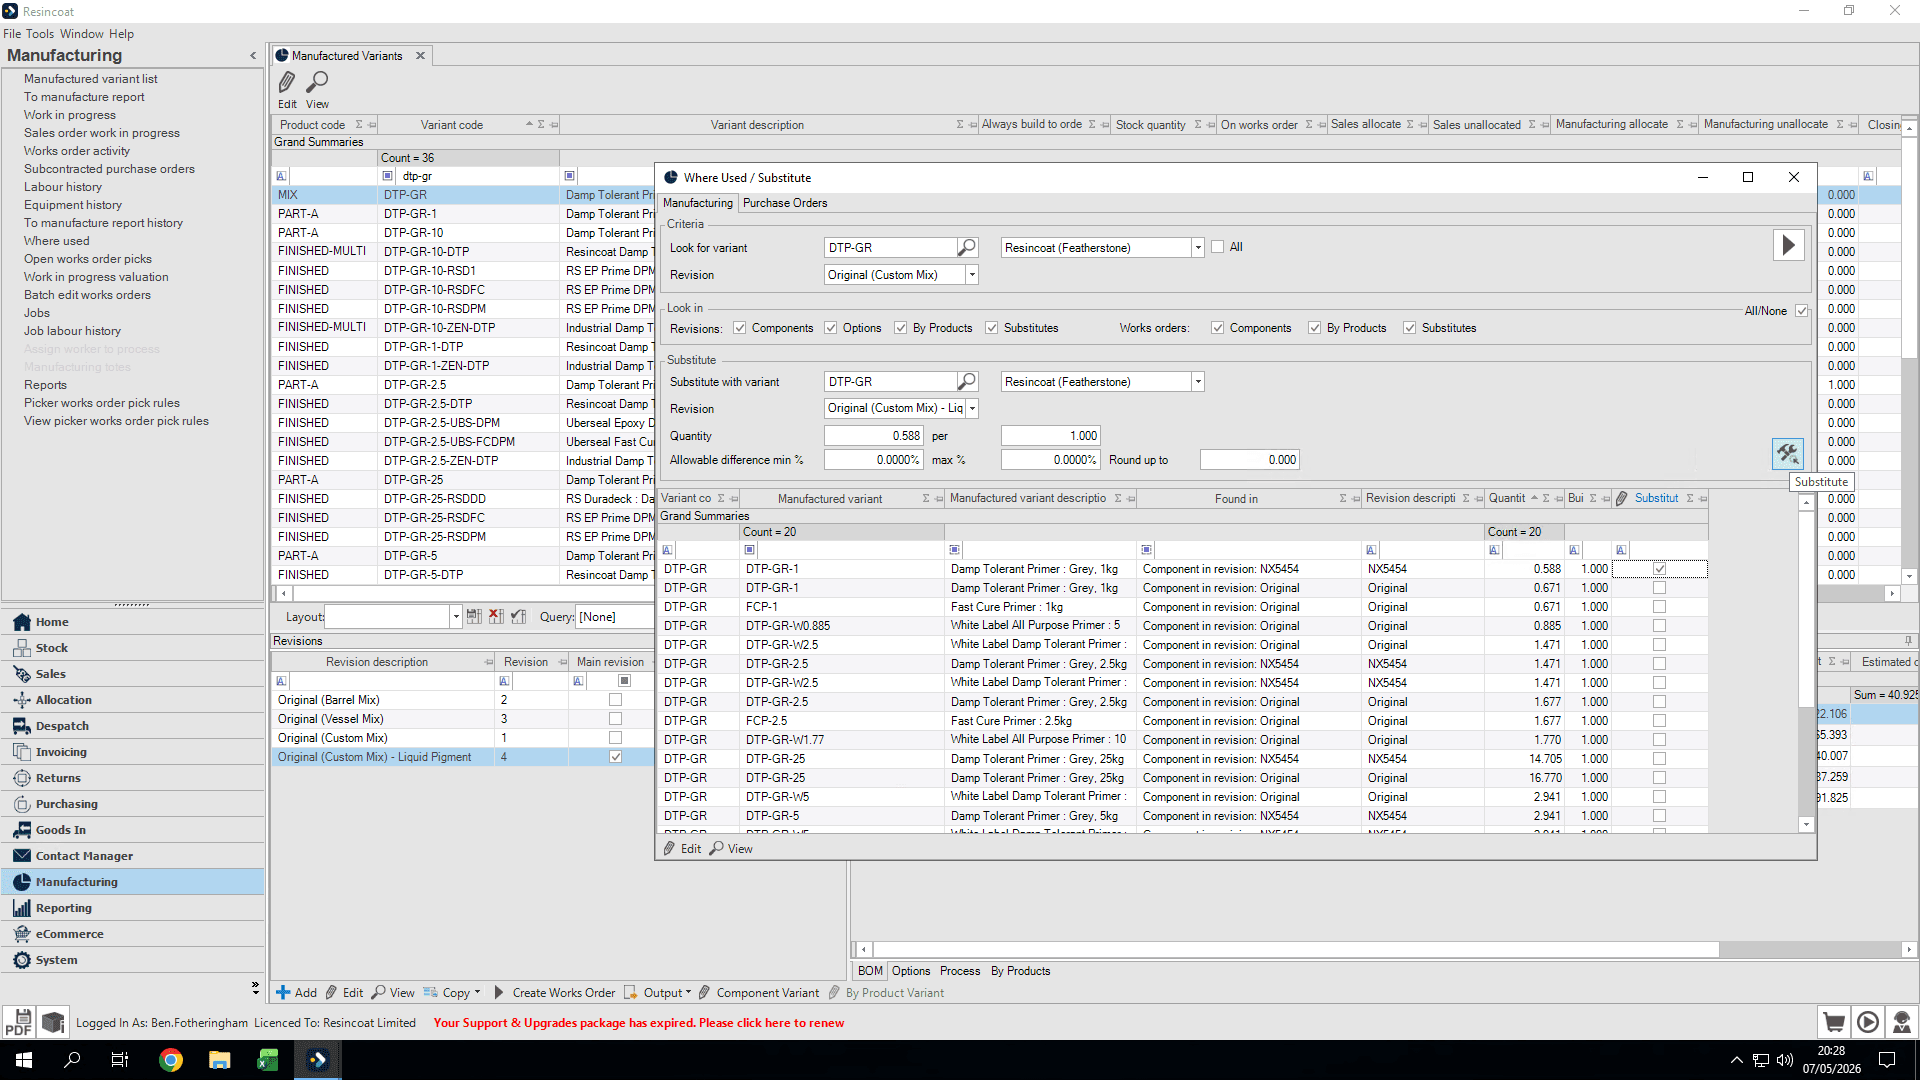Open the Despatch module in sidebar
The image size is (1920, 1080).
133,726
